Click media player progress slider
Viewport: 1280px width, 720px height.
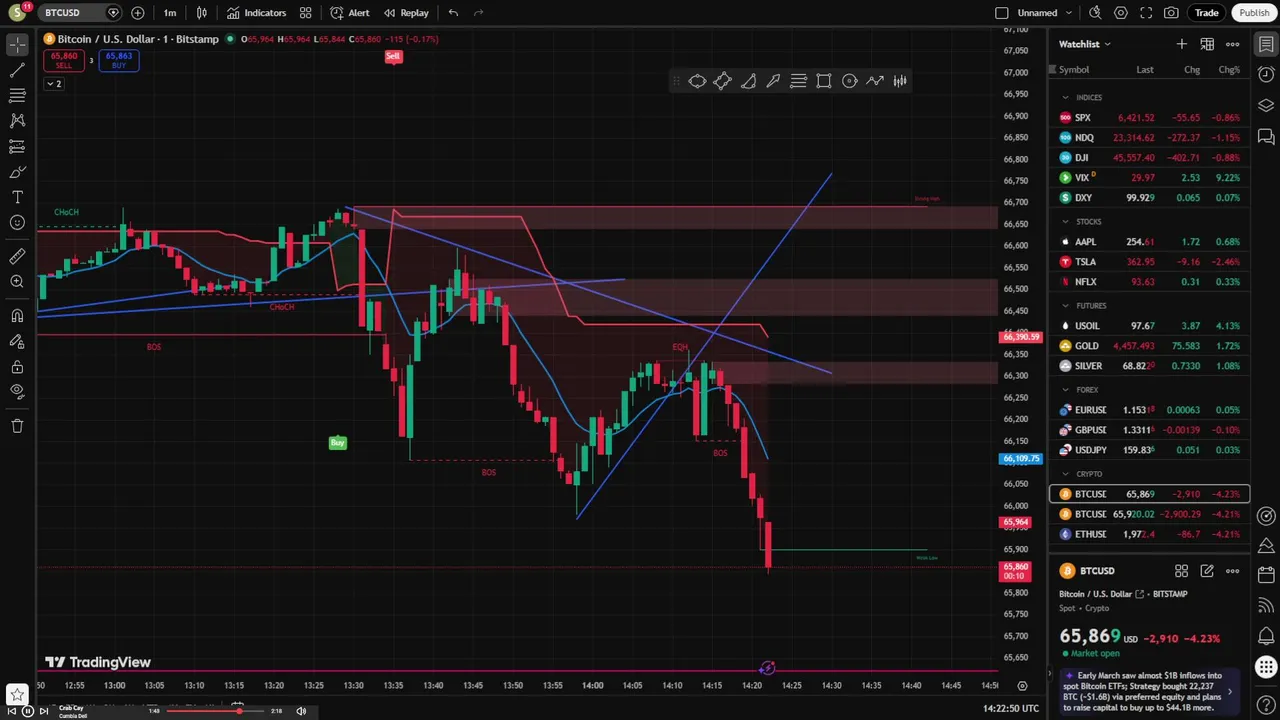pyautogui.click(x=214, y=711)
